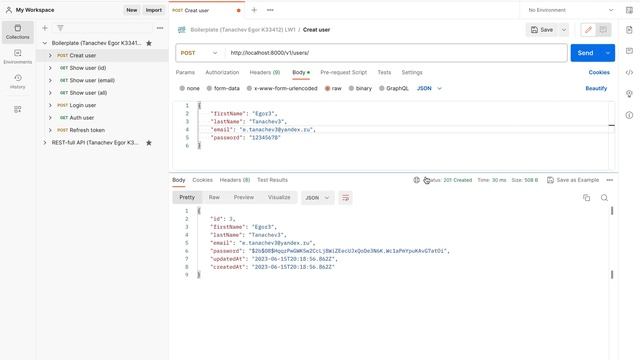Show the Raw response view
The height and width of the screenshot is (360, 640).
coord(214,197)
